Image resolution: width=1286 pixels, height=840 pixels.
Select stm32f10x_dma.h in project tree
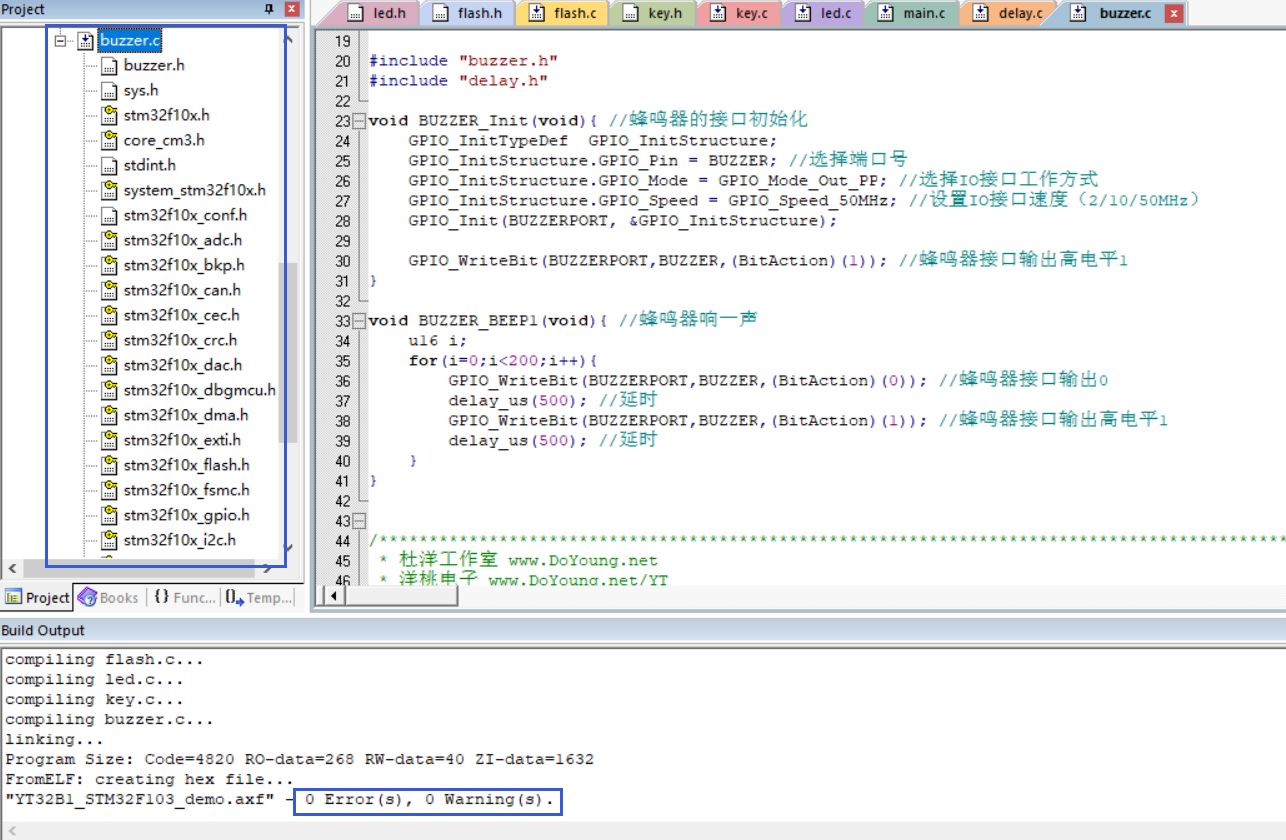(x=185, y=415)
